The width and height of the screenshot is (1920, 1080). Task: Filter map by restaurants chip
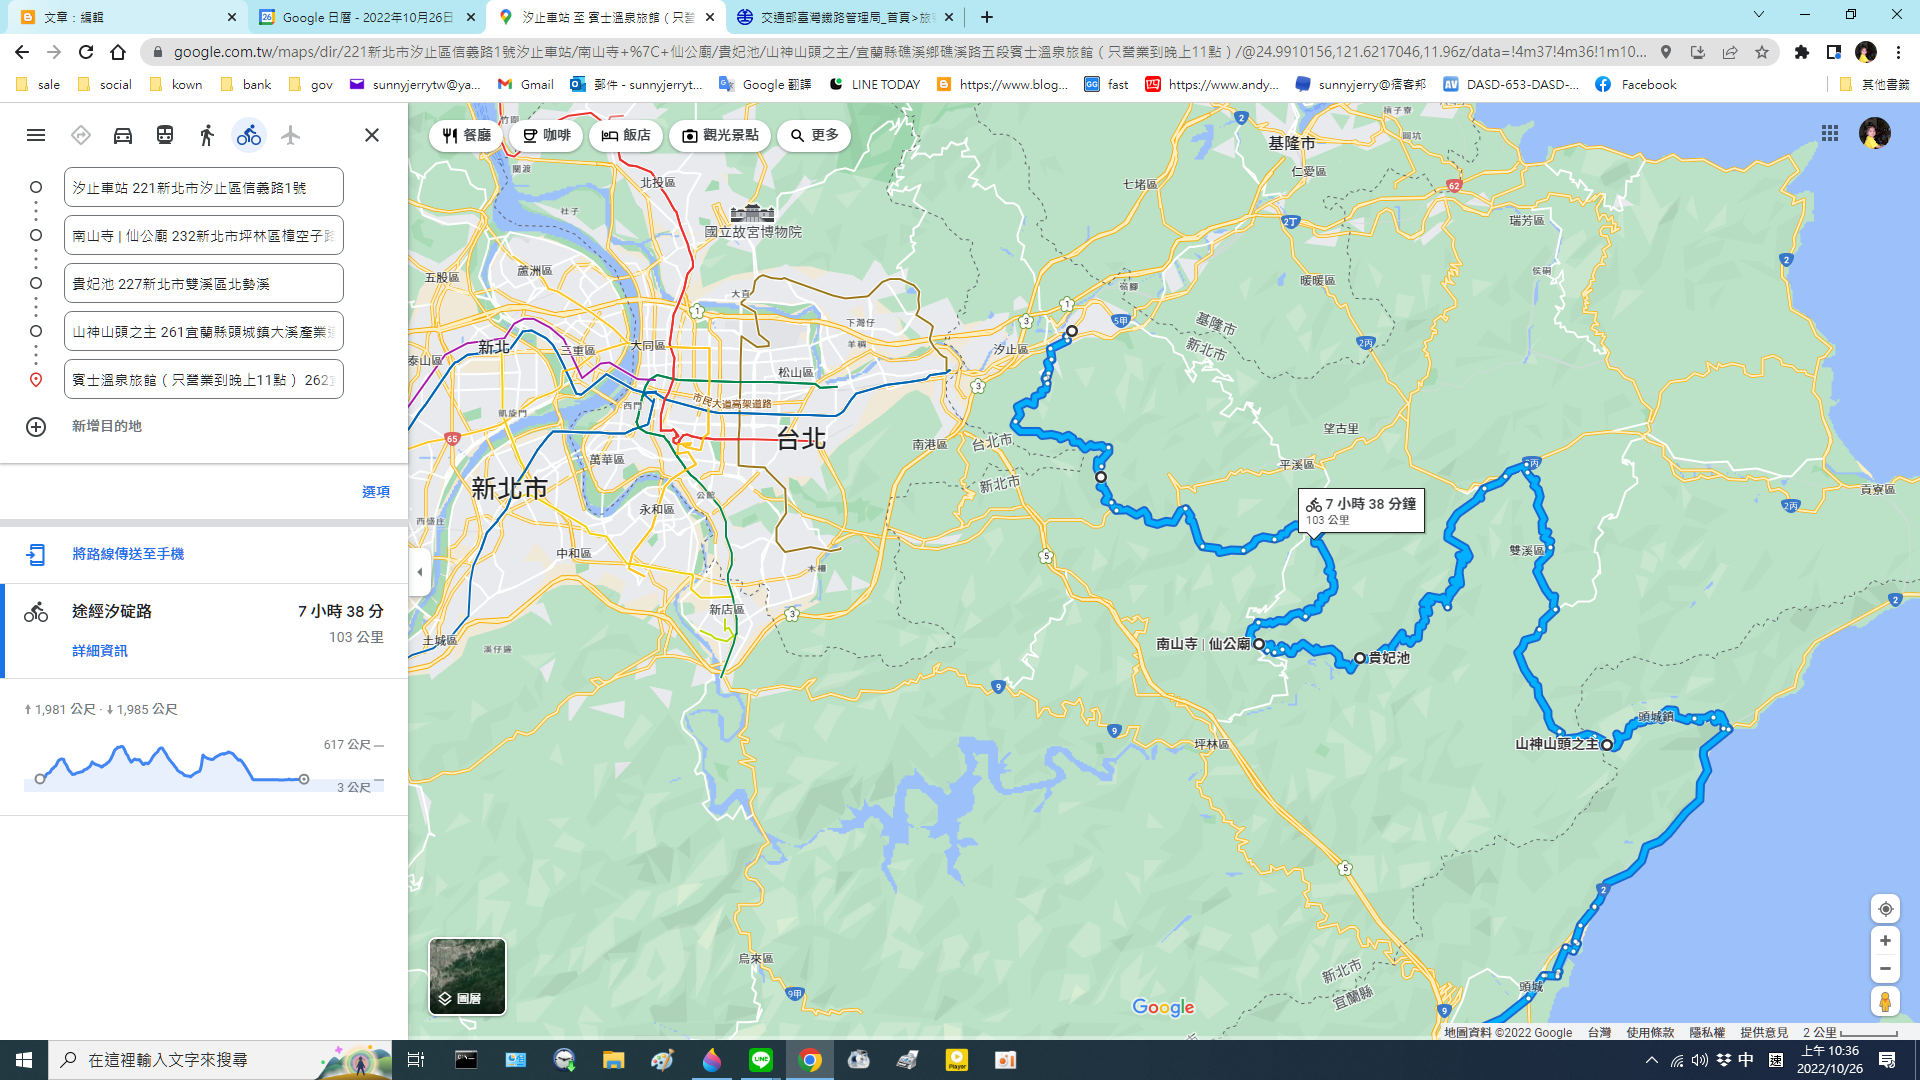point(467,135)
